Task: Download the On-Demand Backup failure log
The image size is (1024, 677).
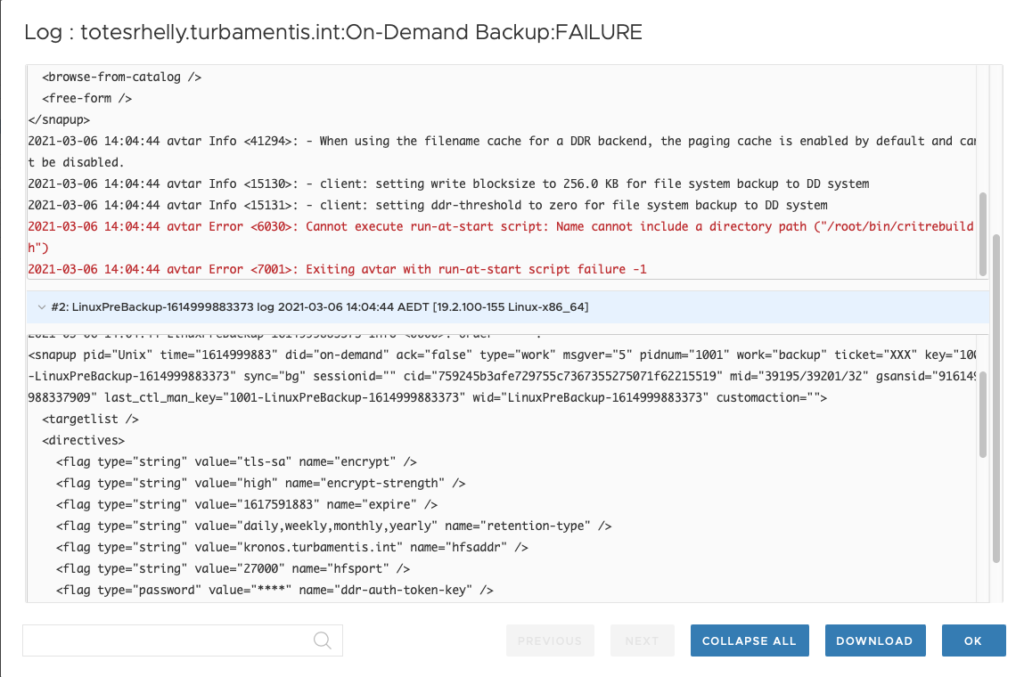Action: [874, 640]
